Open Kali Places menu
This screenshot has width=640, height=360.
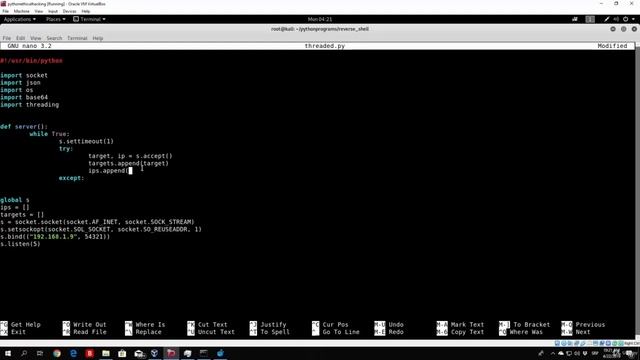click(55, 19)
